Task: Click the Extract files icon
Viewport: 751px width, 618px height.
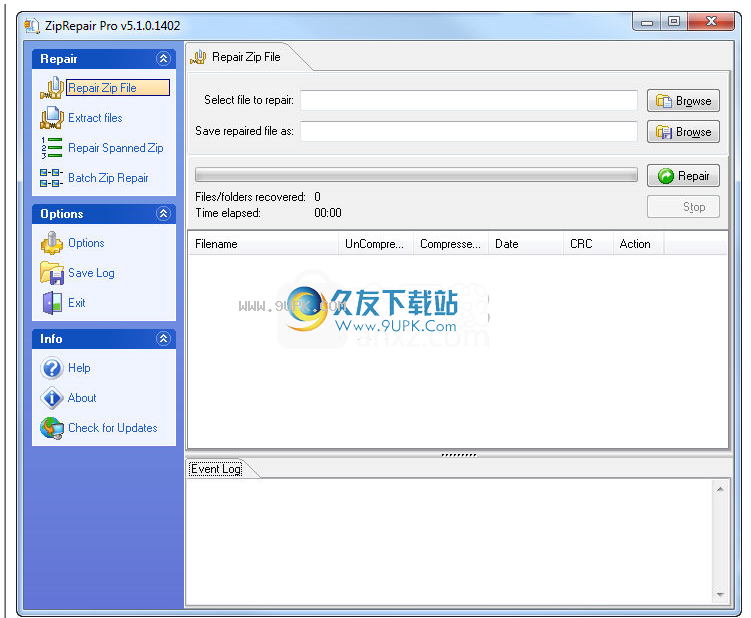Action: point(52,118)
